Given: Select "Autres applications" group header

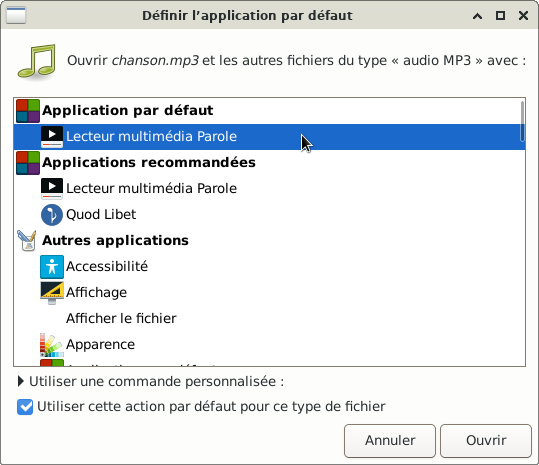Looking at the screenshot, I should click(x=270, y=241).
